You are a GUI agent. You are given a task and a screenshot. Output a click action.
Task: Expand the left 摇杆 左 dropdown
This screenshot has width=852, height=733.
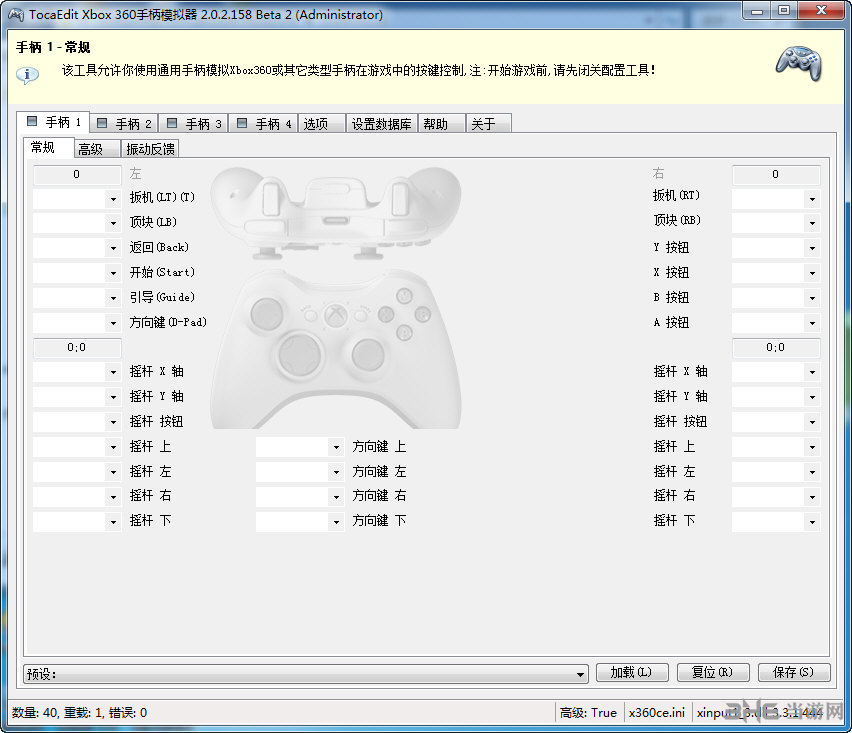[77, 472]
